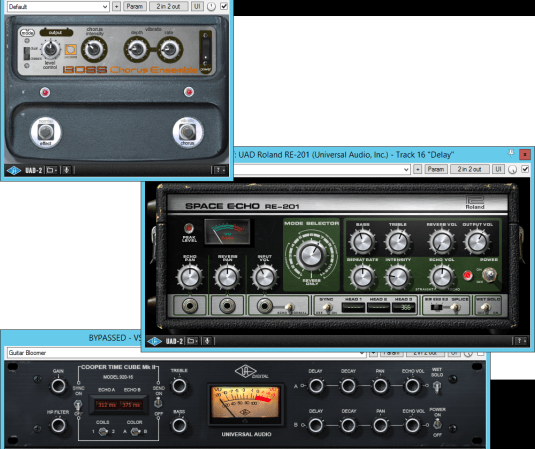Click the microphone icon in RE-201 UAD toolbar
Image resolution: width=535 pixels, height=449 pixels.
pos(207,341)
